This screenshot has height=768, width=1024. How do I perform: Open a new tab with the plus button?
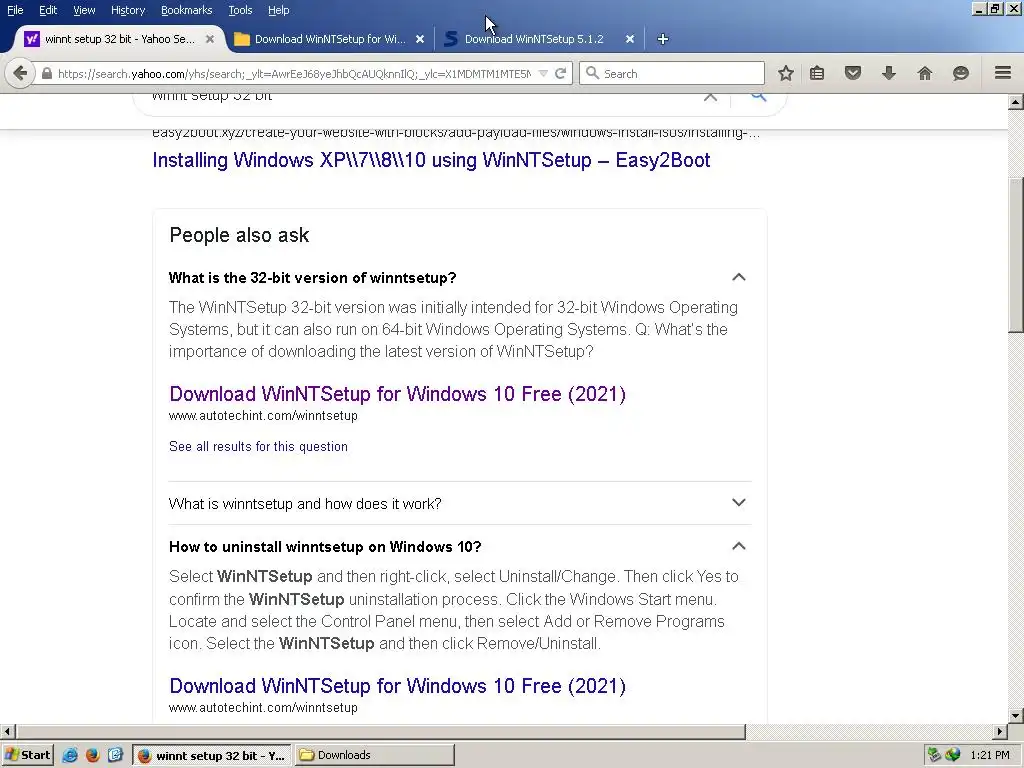point(663,39)
